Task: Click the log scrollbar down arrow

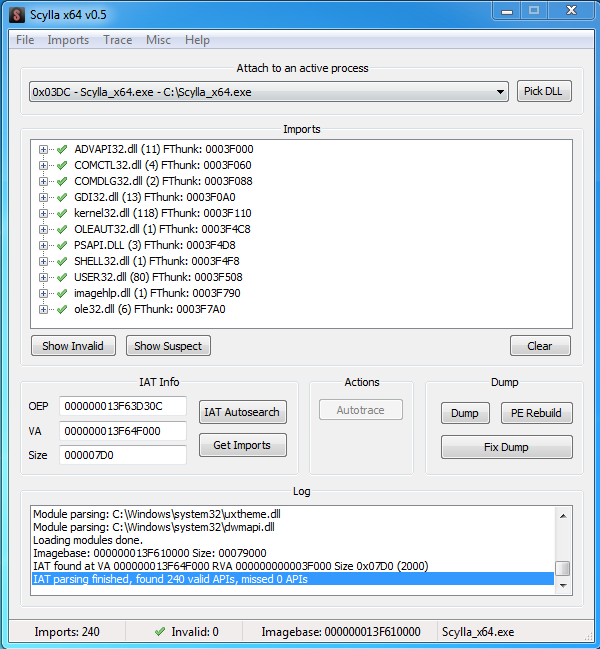Action: [563, 585]
